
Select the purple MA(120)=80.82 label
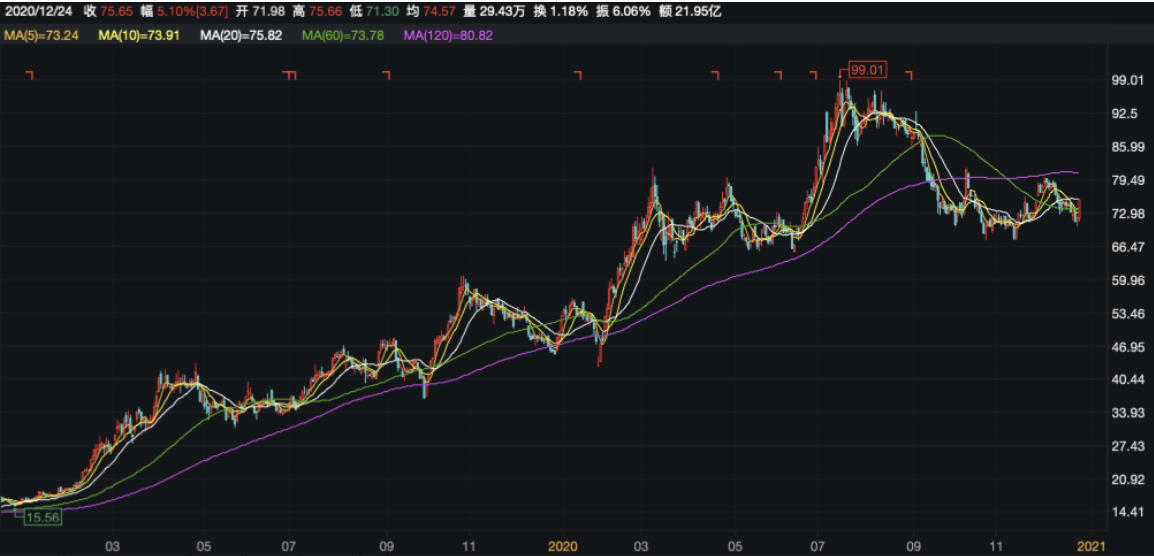coord(447,35)
